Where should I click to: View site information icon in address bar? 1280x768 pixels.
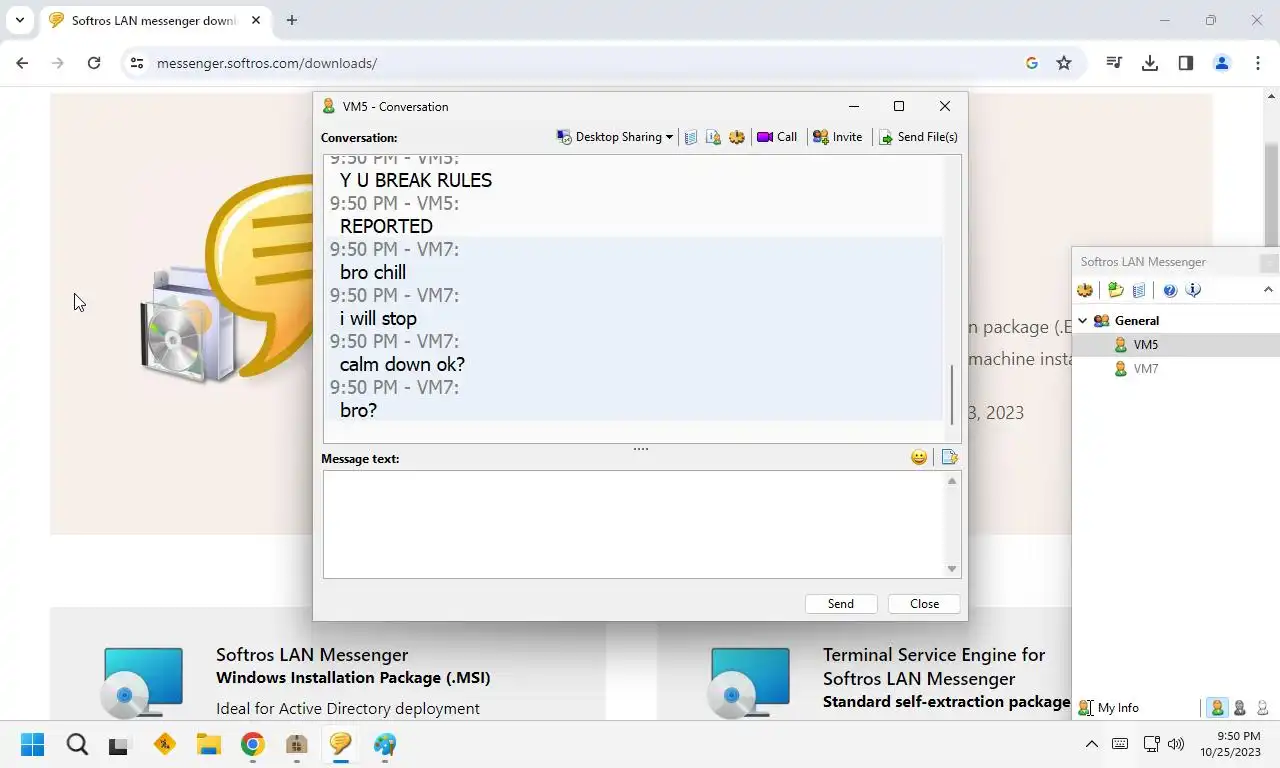137,63
